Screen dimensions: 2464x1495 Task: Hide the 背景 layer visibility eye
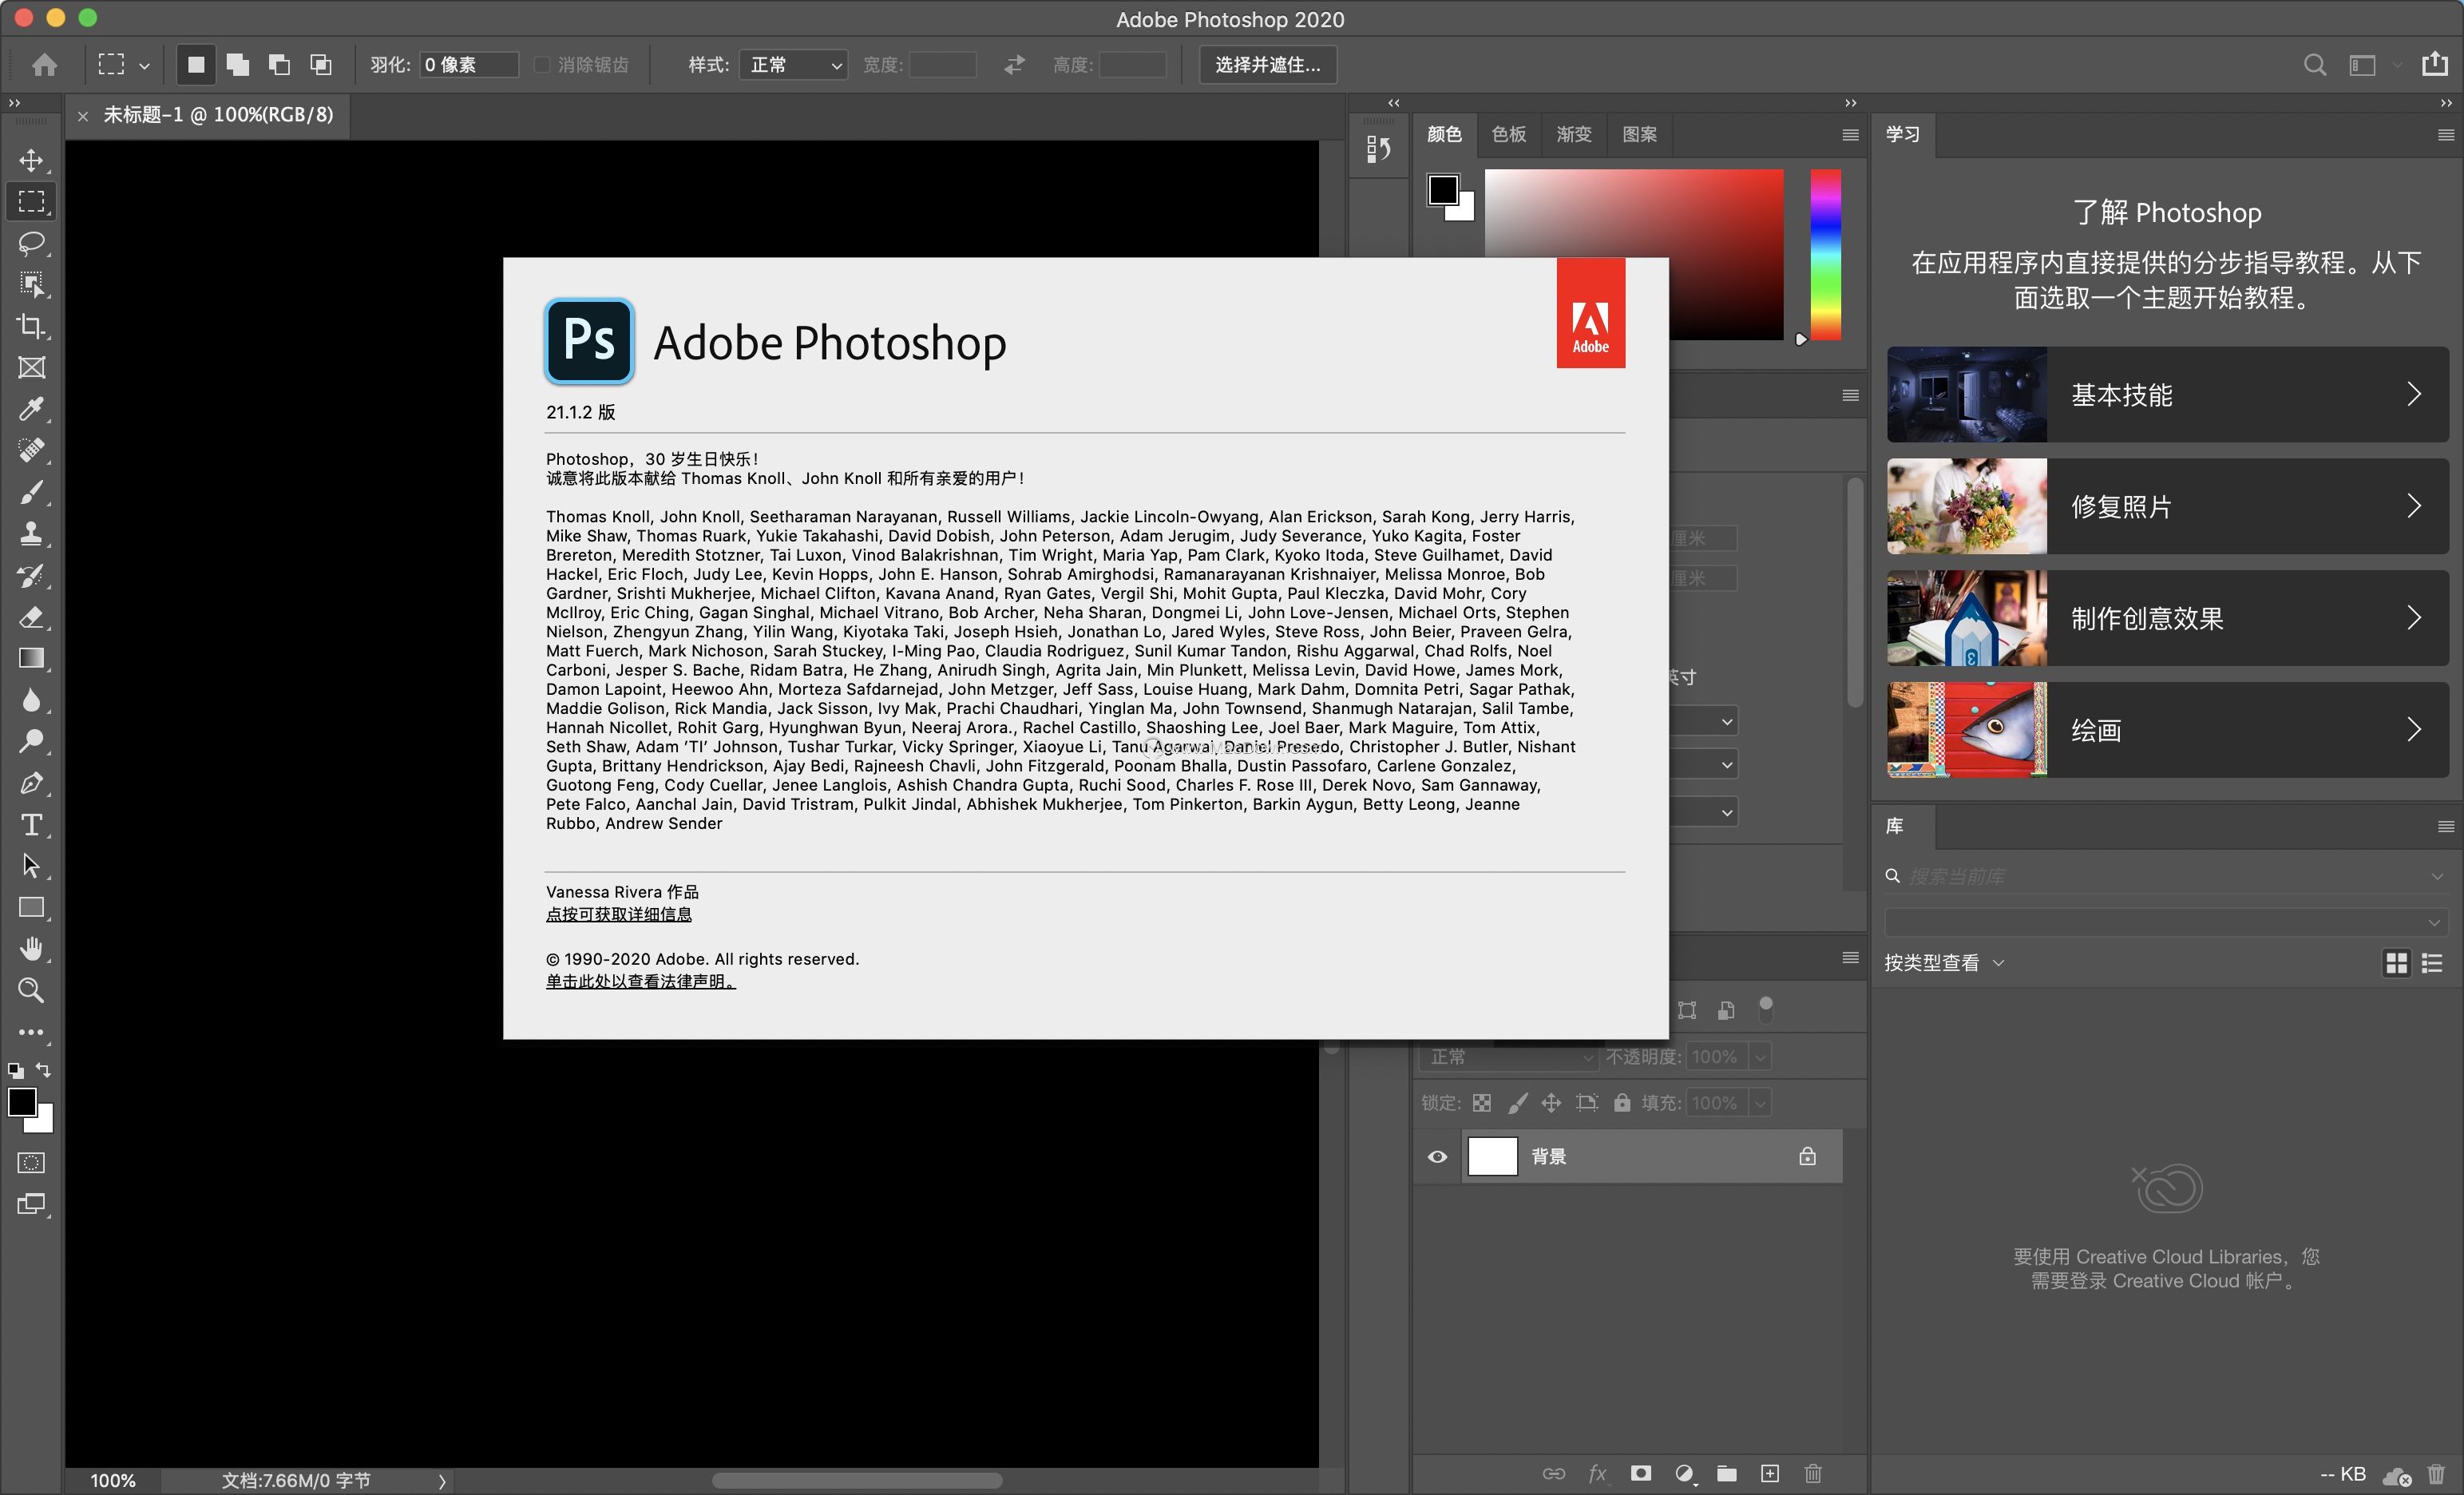[1437, 1157]
